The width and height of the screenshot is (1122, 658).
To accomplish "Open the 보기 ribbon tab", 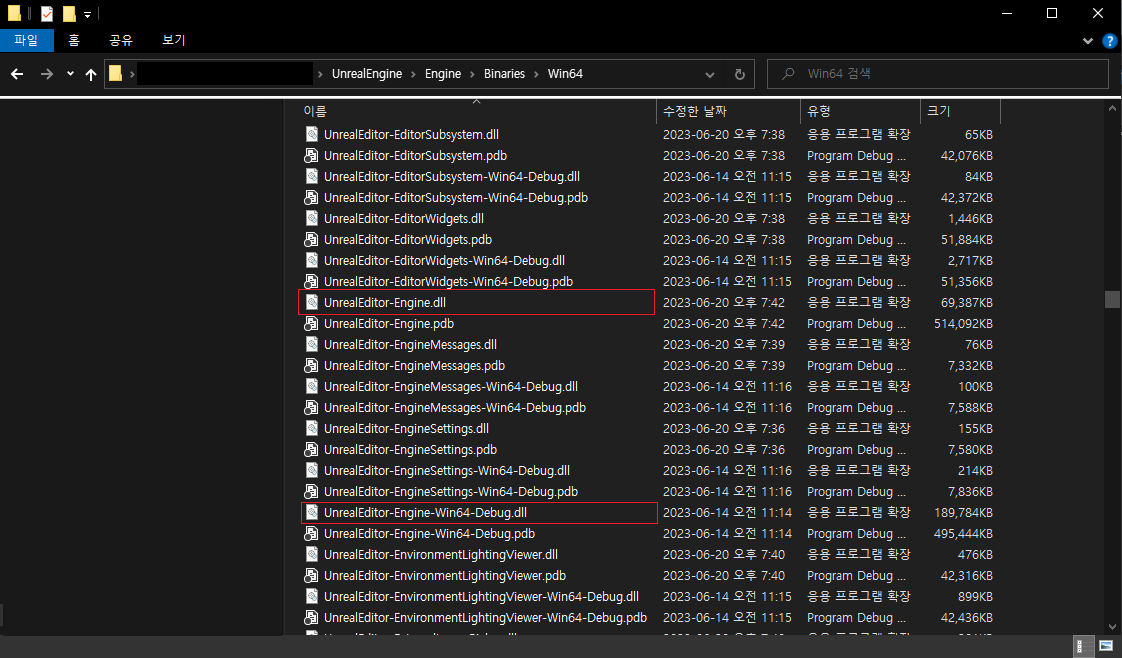I will [173, 40].
